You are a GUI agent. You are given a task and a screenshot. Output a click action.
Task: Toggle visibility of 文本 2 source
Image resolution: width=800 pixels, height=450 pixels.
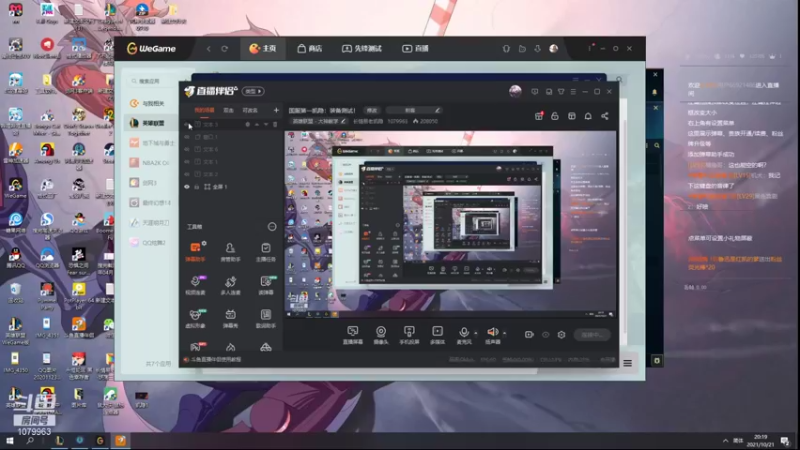[187, 174]
